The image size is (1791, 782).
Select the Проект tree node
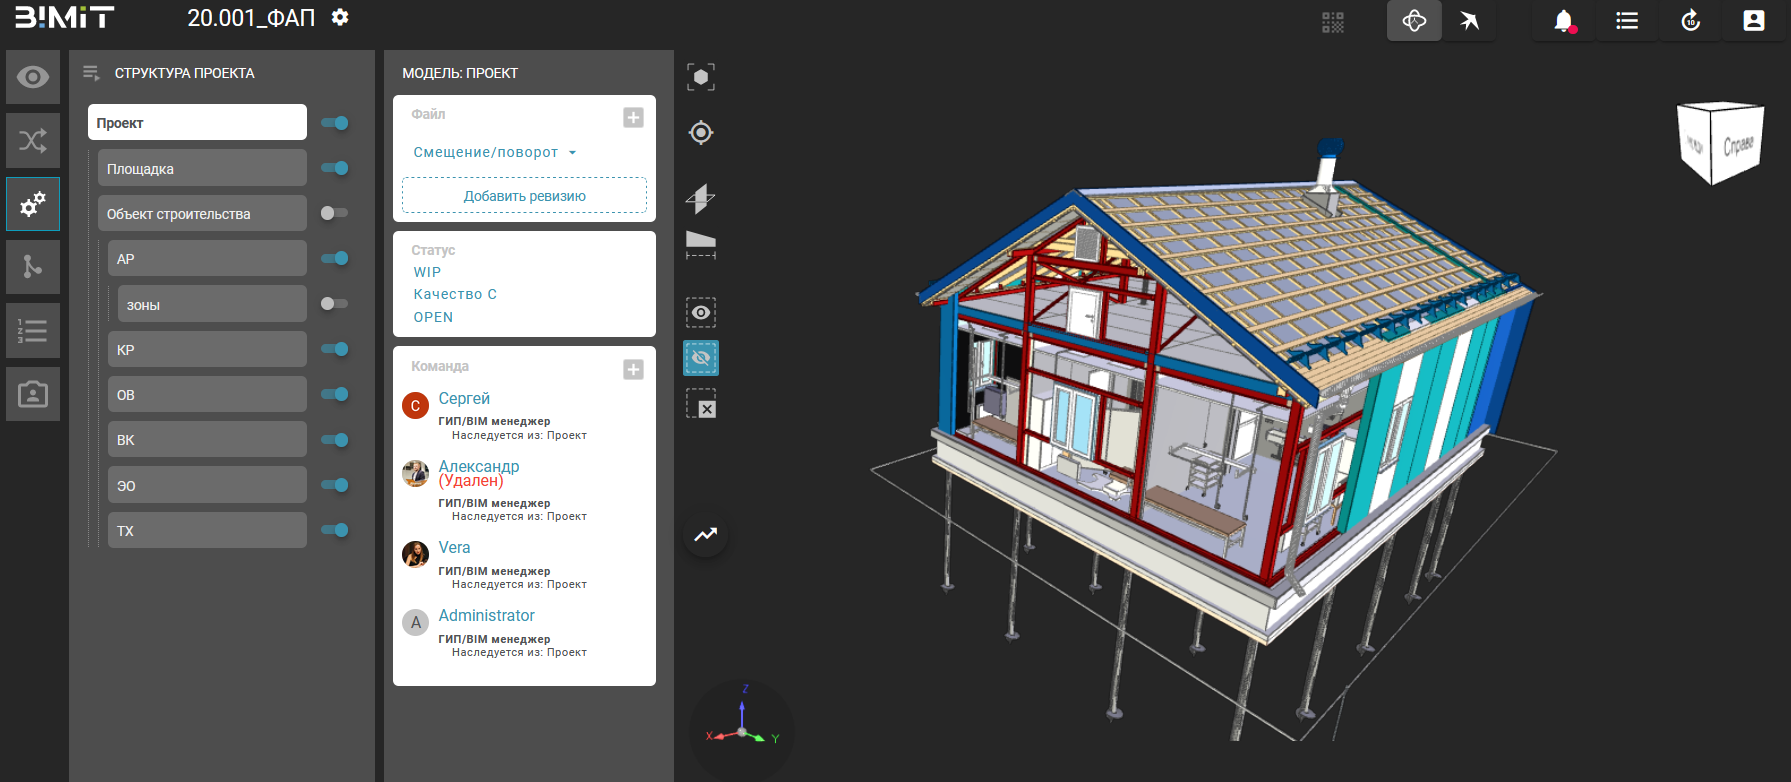[197, 122]
